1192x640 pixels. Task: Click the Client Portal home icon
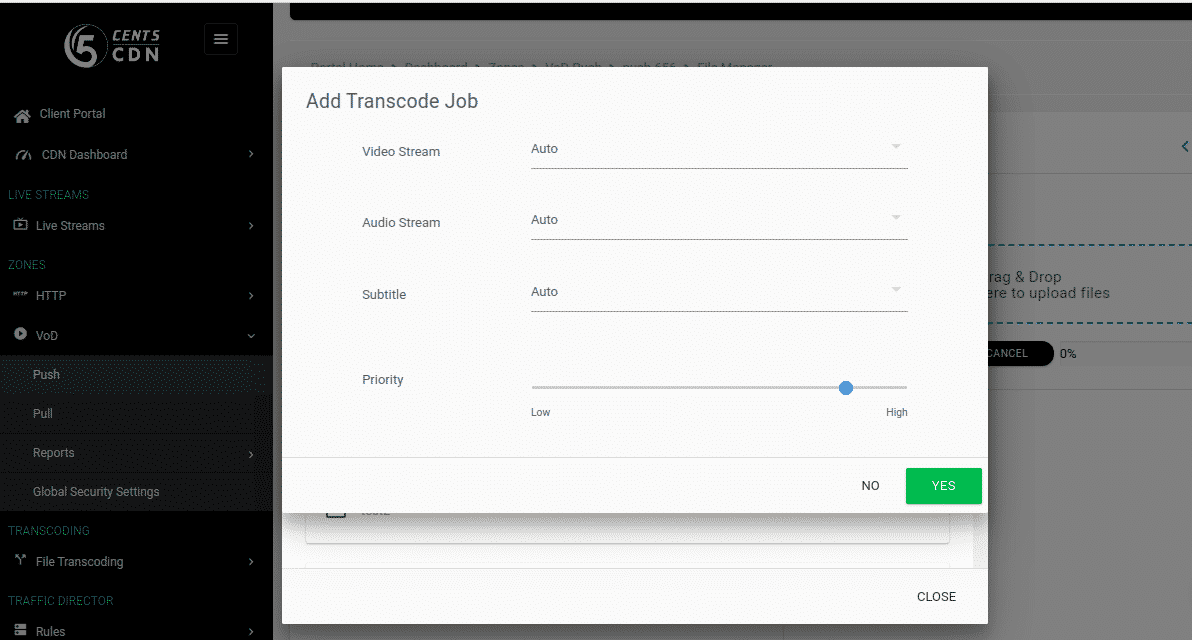tap(22, 116)
